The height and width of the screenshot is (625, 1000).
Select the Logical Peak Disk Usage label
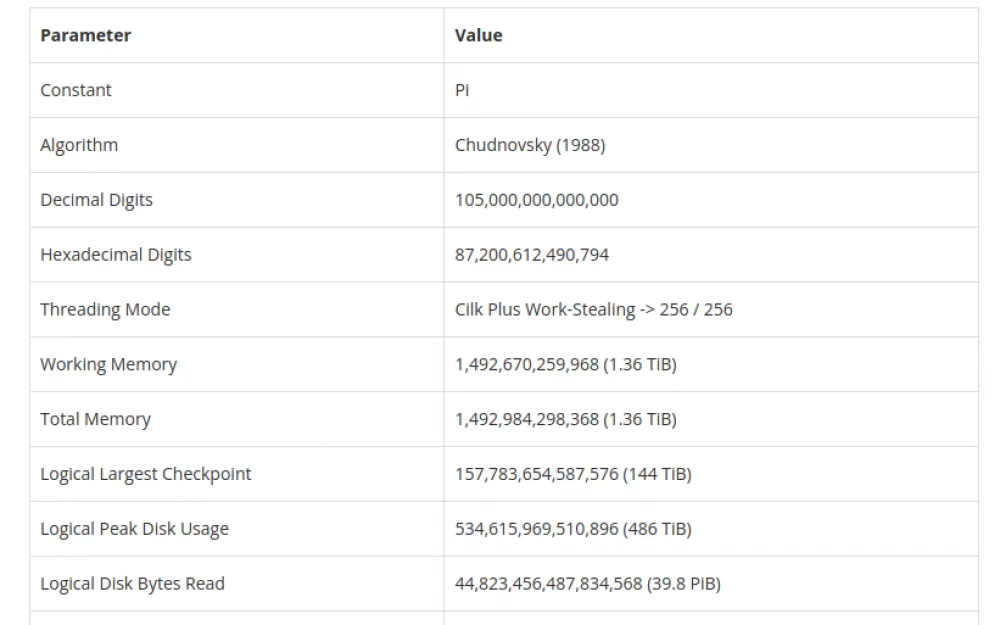click(x=134, y=529)
